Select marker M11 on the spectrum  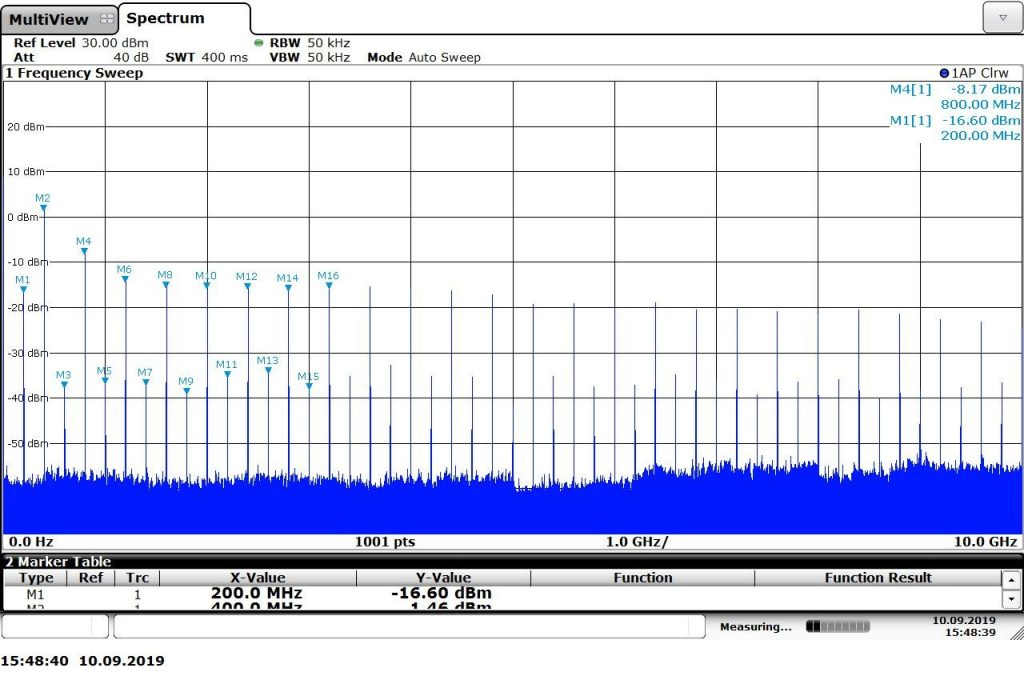pos(227,374)
